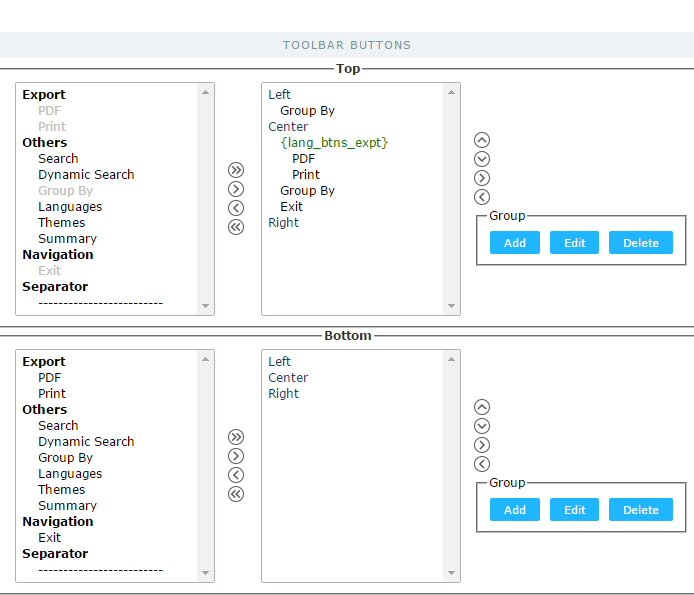The image size is (694, 595).
Task: Move selected item down in Bottom toolbar
Action: (x=482, y=426)
